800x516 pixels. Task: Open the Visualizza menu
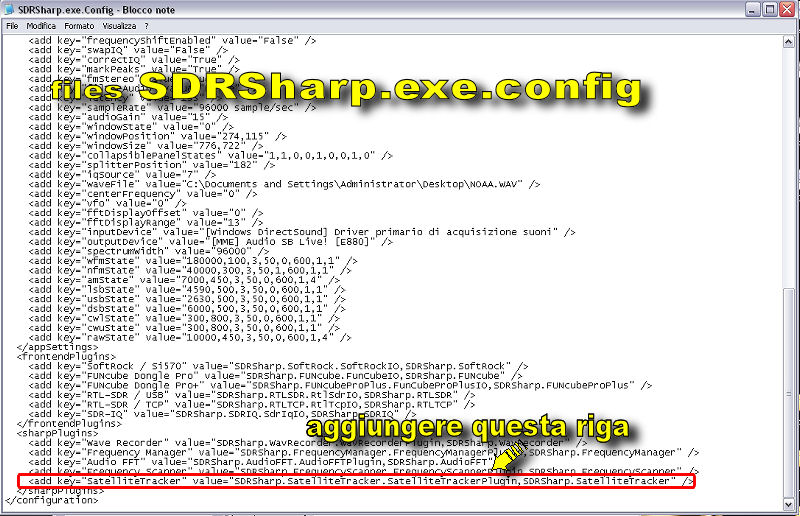(x=119, y=26)
